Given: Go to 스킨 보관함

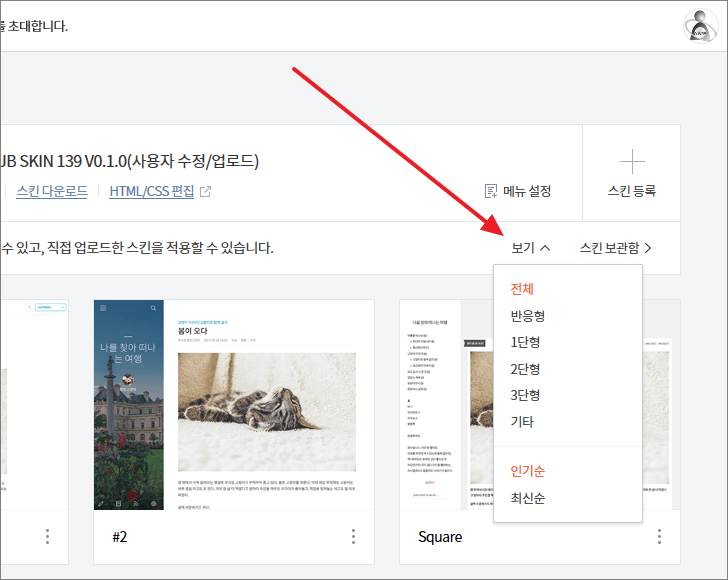Looking at the screenshot, I should pos(615,248).
